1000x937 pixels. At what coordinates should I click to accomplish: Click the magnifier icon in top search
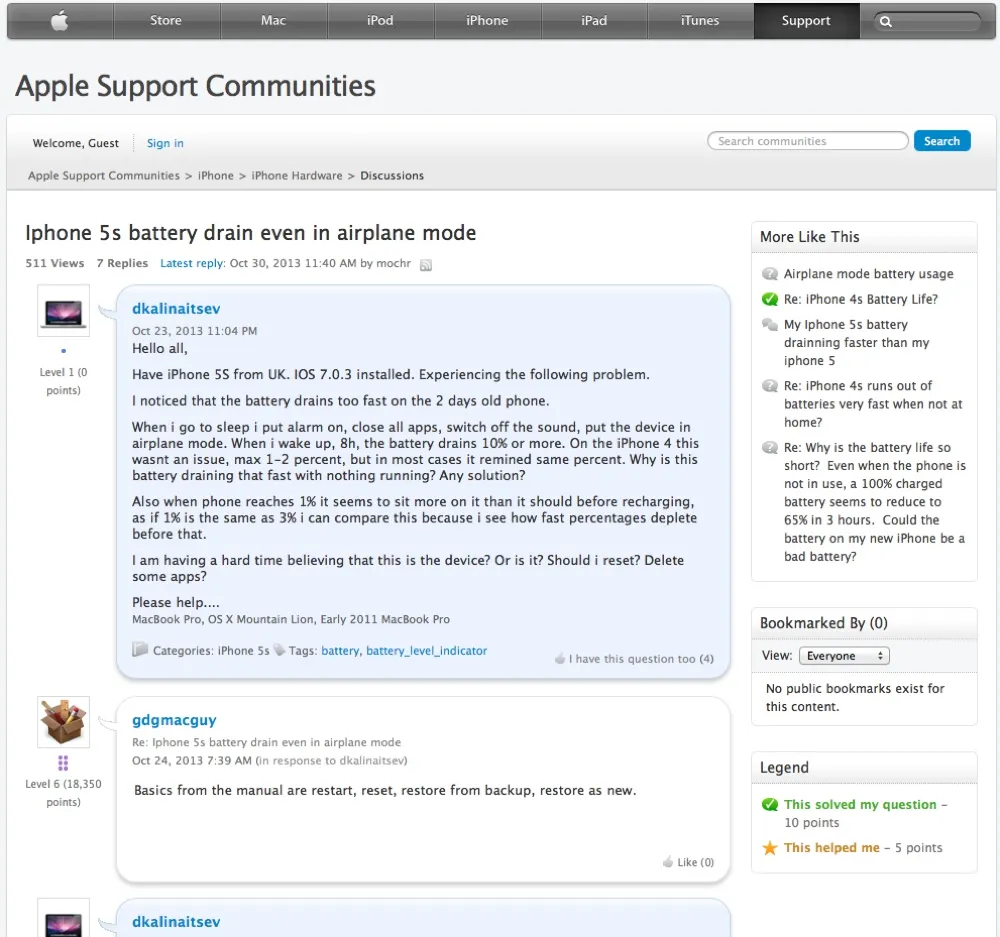886,22
